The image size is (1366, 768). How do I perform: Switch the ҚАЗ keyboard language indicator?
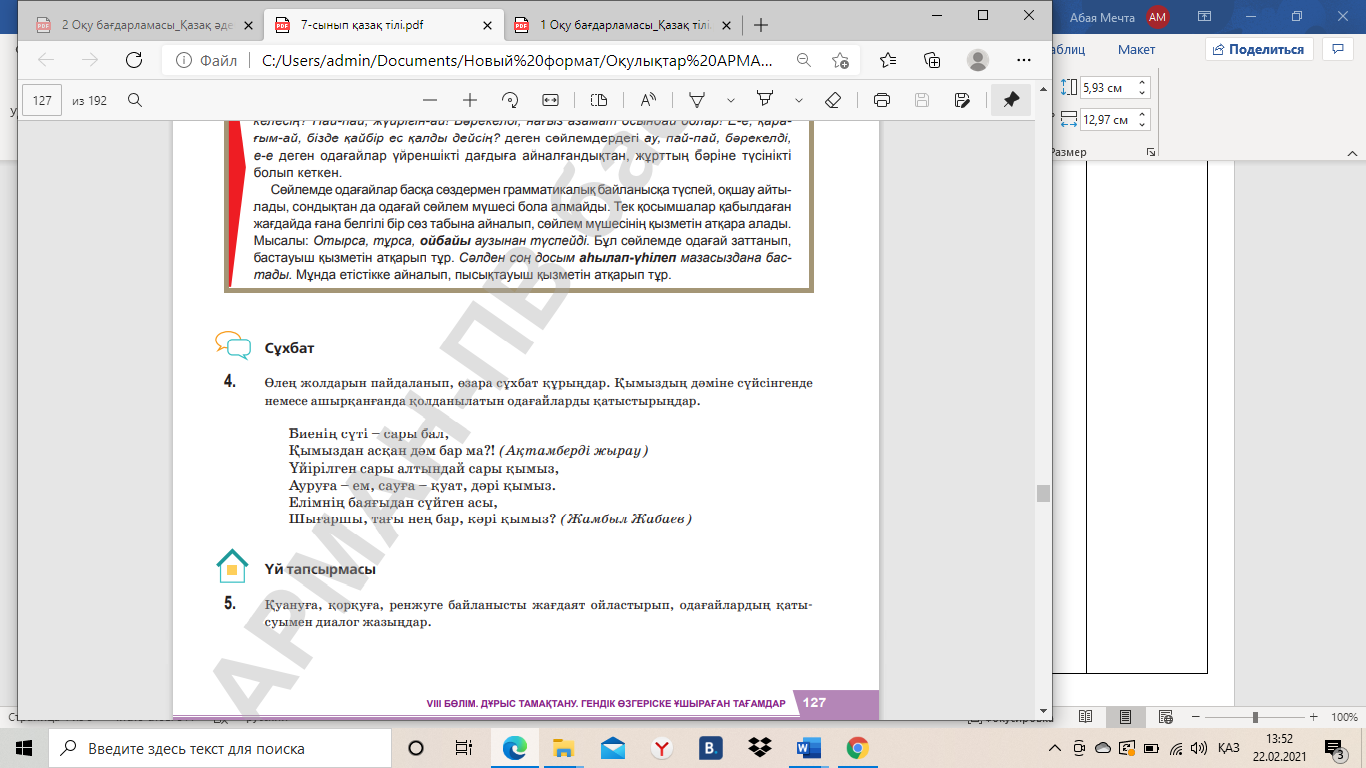(1230, 748)
